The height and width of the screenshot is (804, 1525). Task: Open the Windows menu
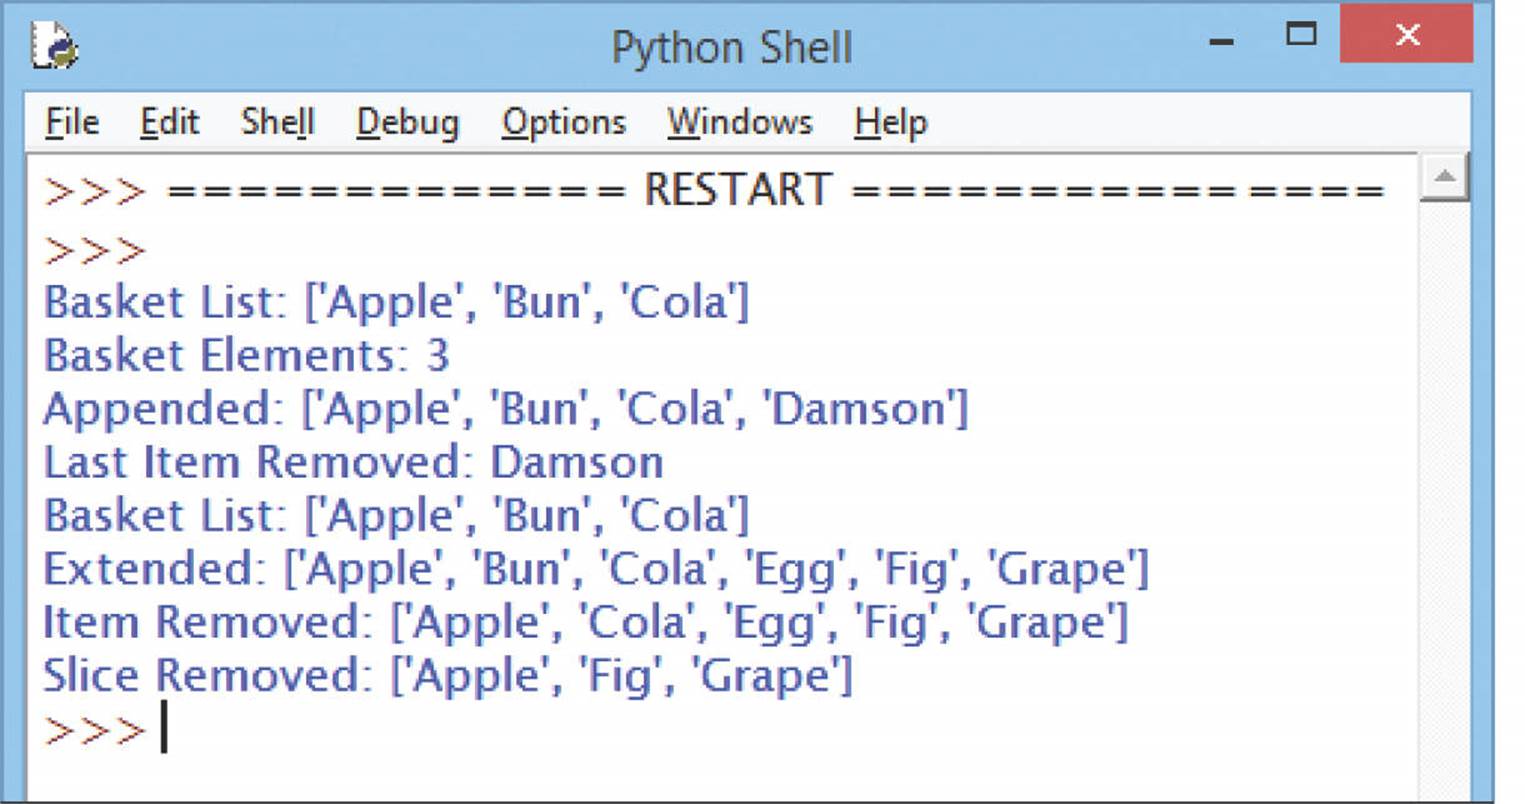[739, 122]
